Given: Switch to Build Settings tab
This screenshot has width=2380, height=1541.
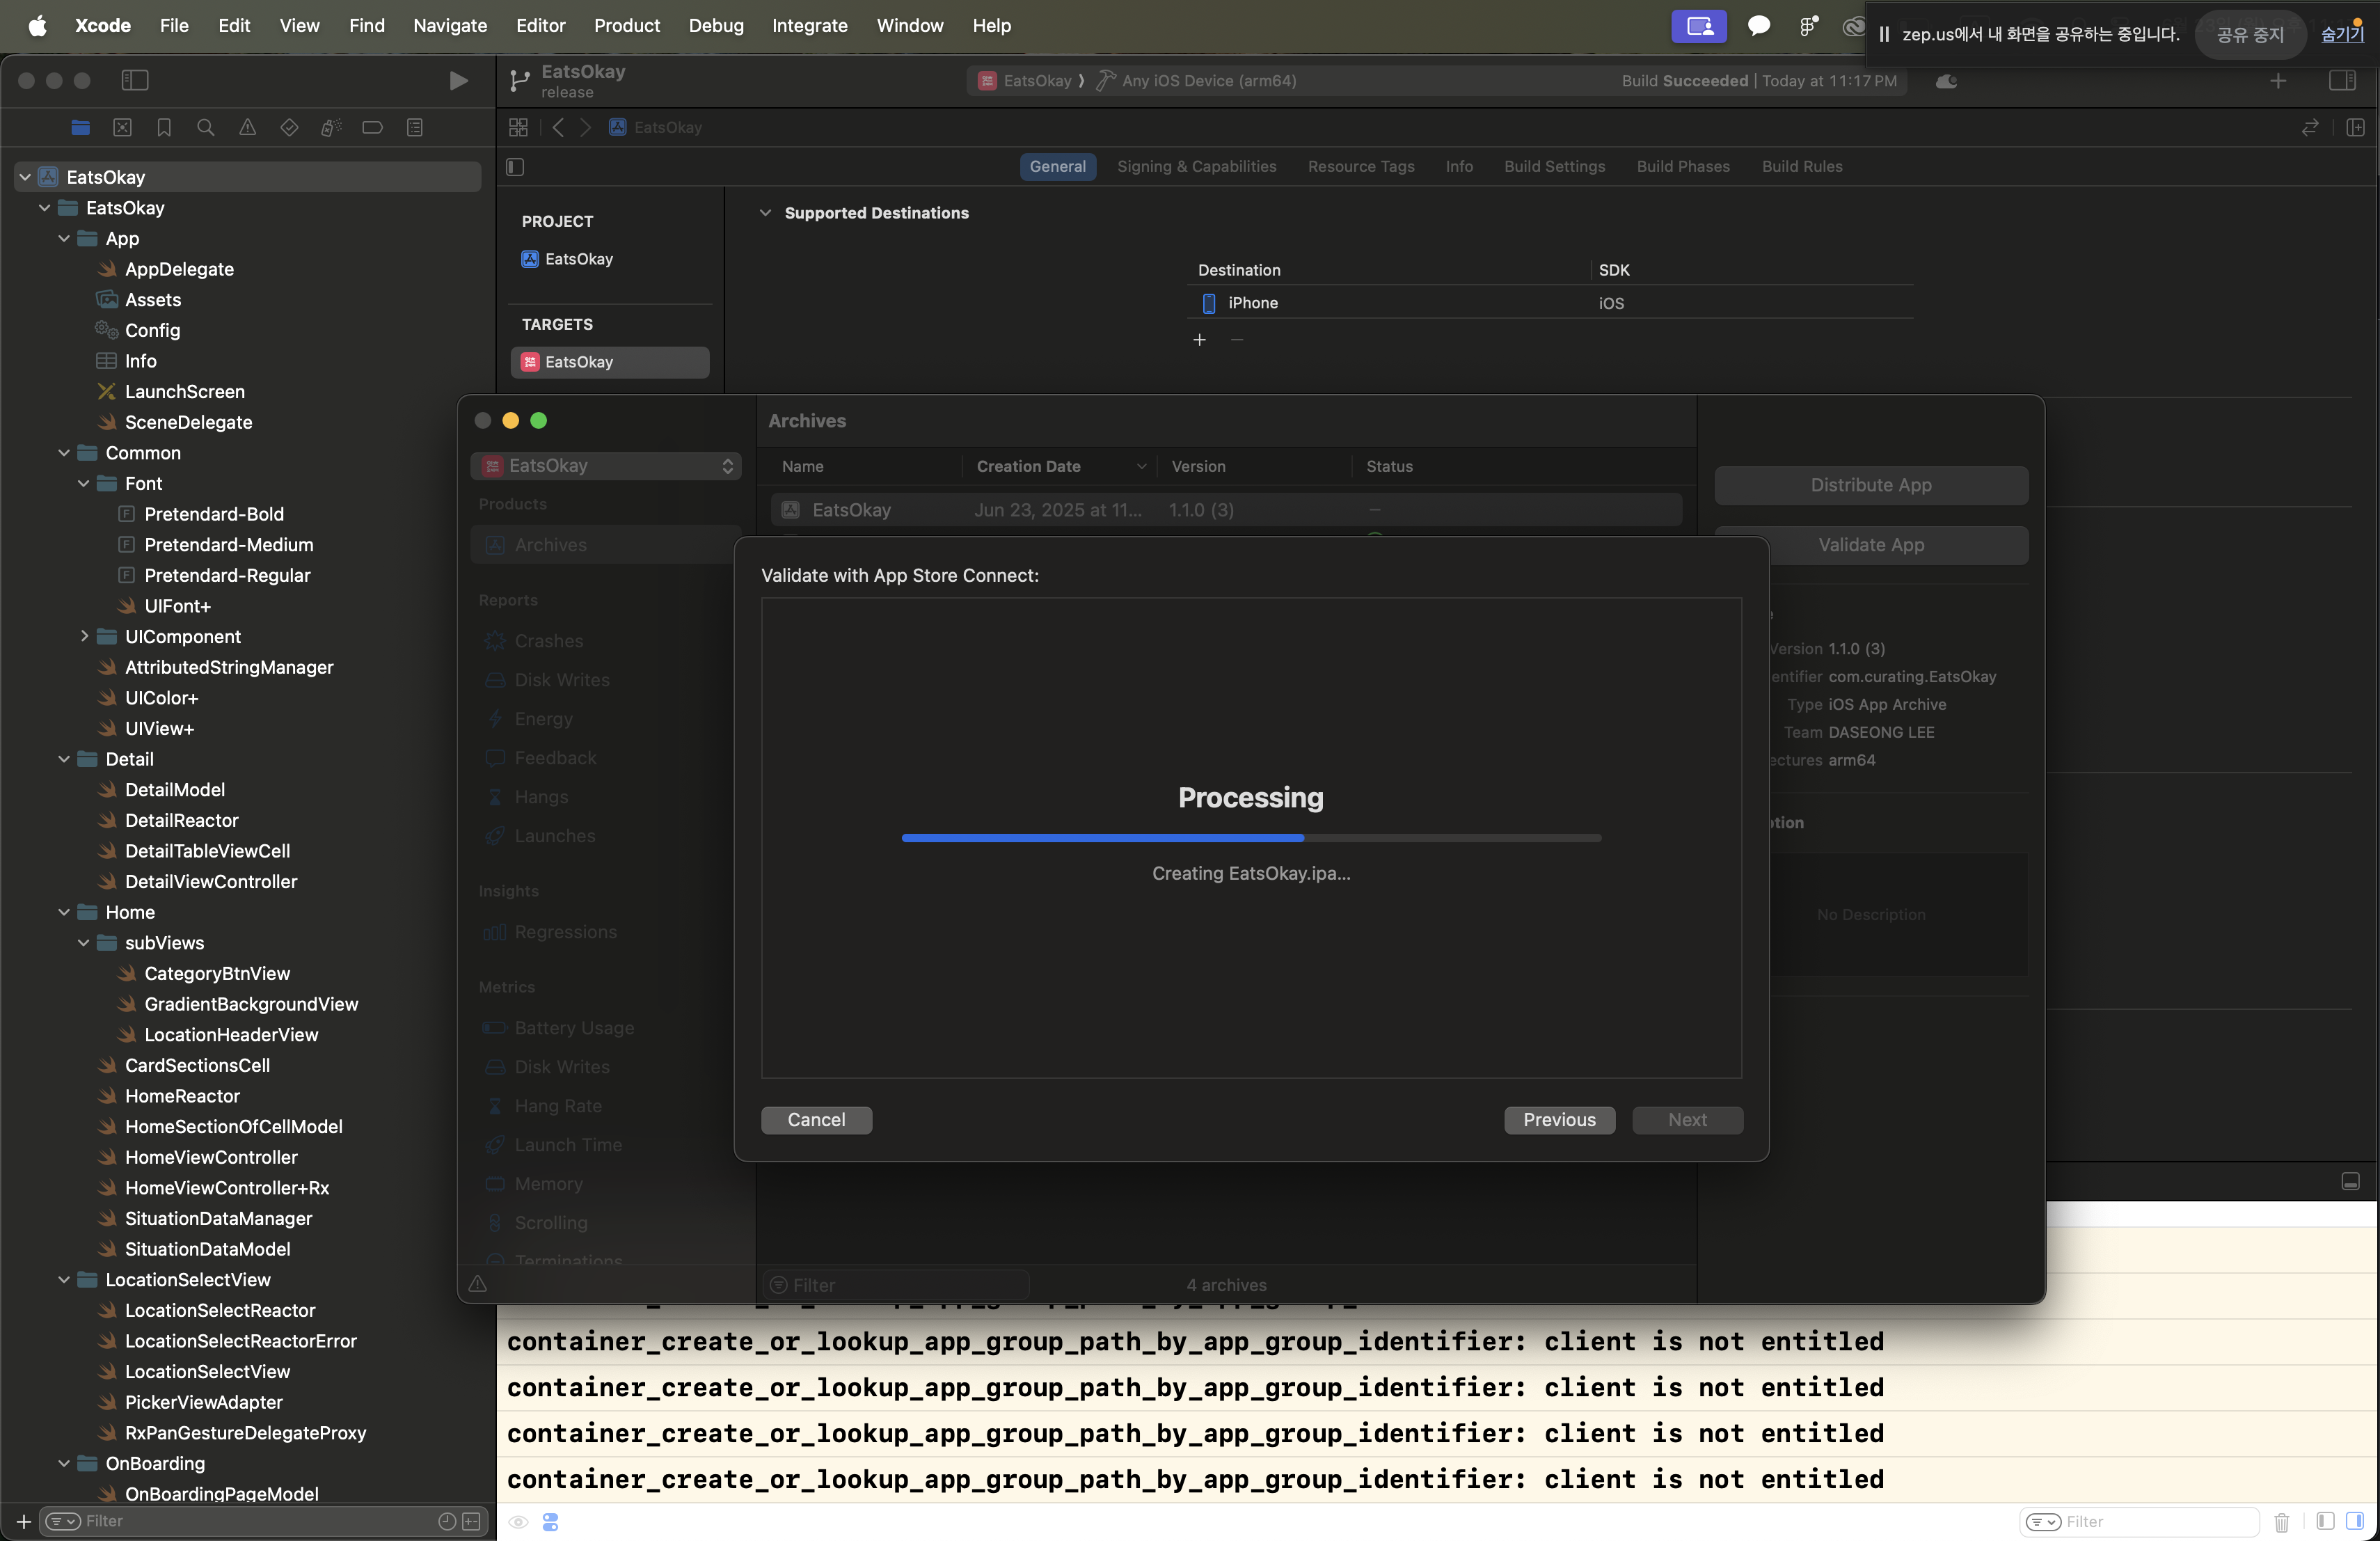Looking at the screenshot, I should point(1554,166).
